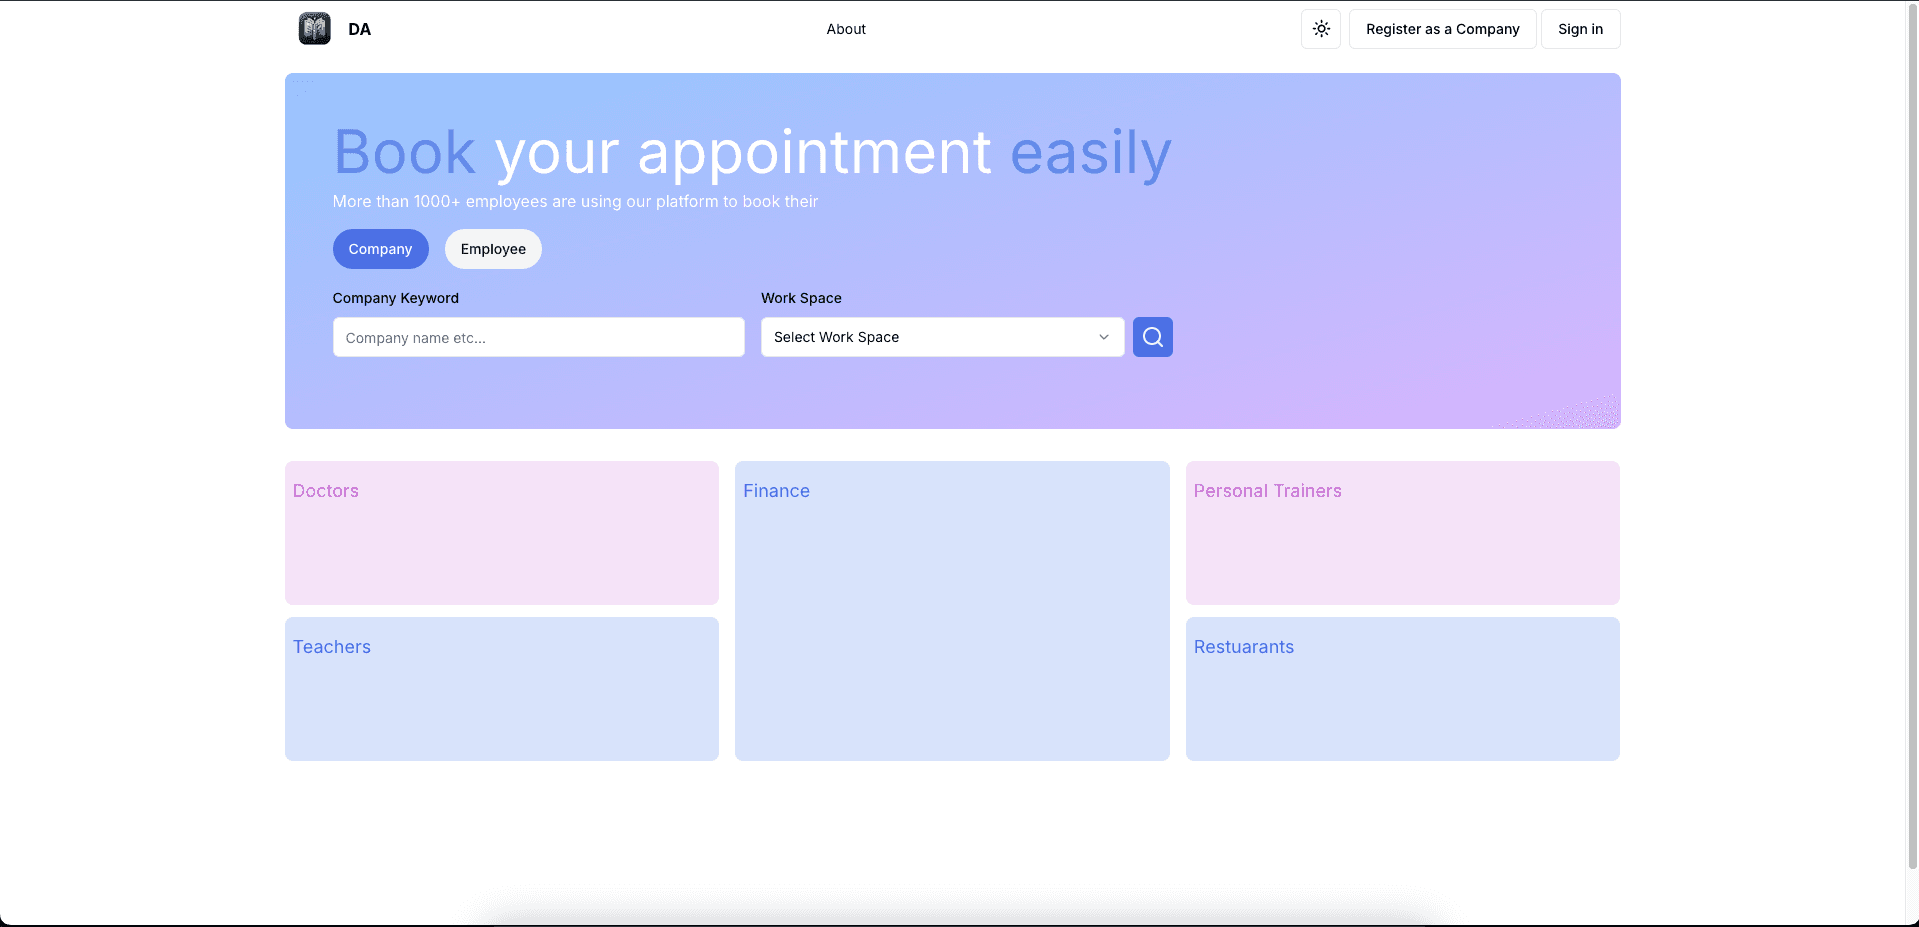Click the 'Book your appointment easily' heading
1919x927 pixels.
coord(751,153)
